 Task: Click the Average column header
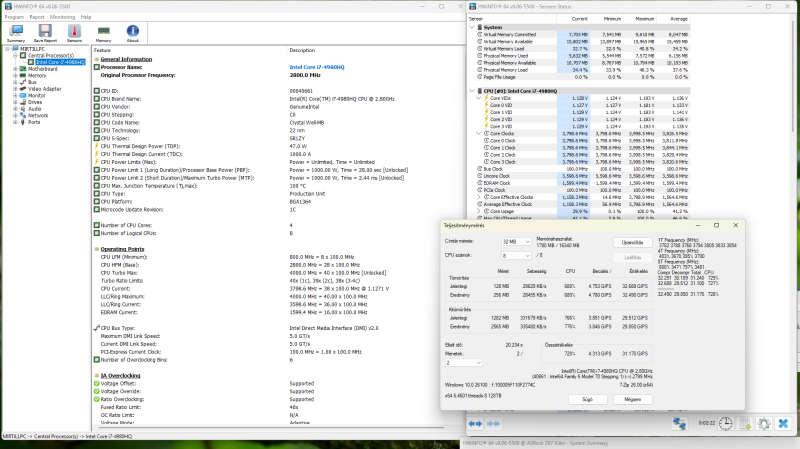pos(673,19)
